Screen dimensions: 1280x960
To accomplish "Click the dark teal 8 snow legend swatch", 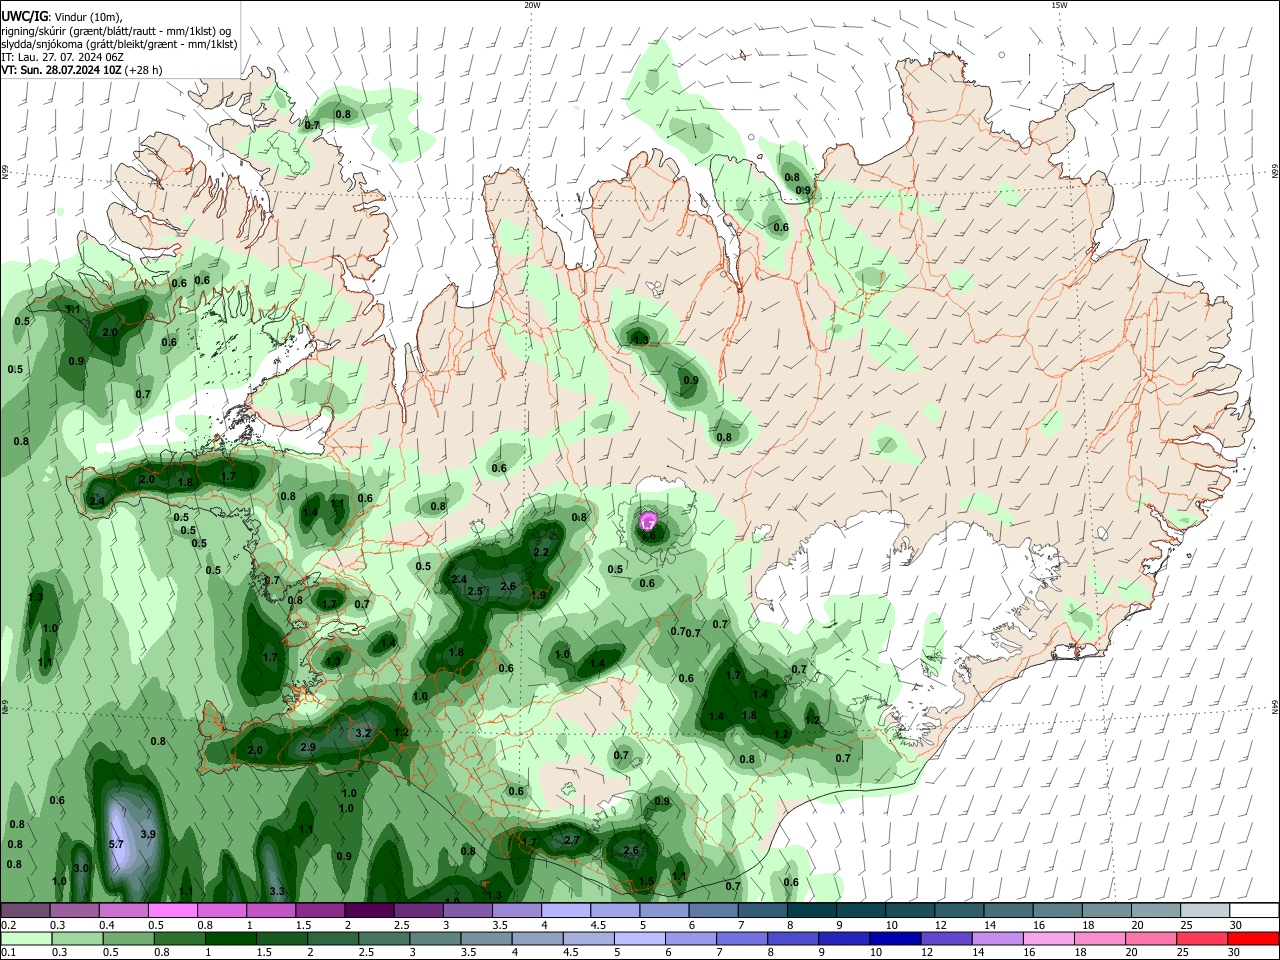I will 812,911.
